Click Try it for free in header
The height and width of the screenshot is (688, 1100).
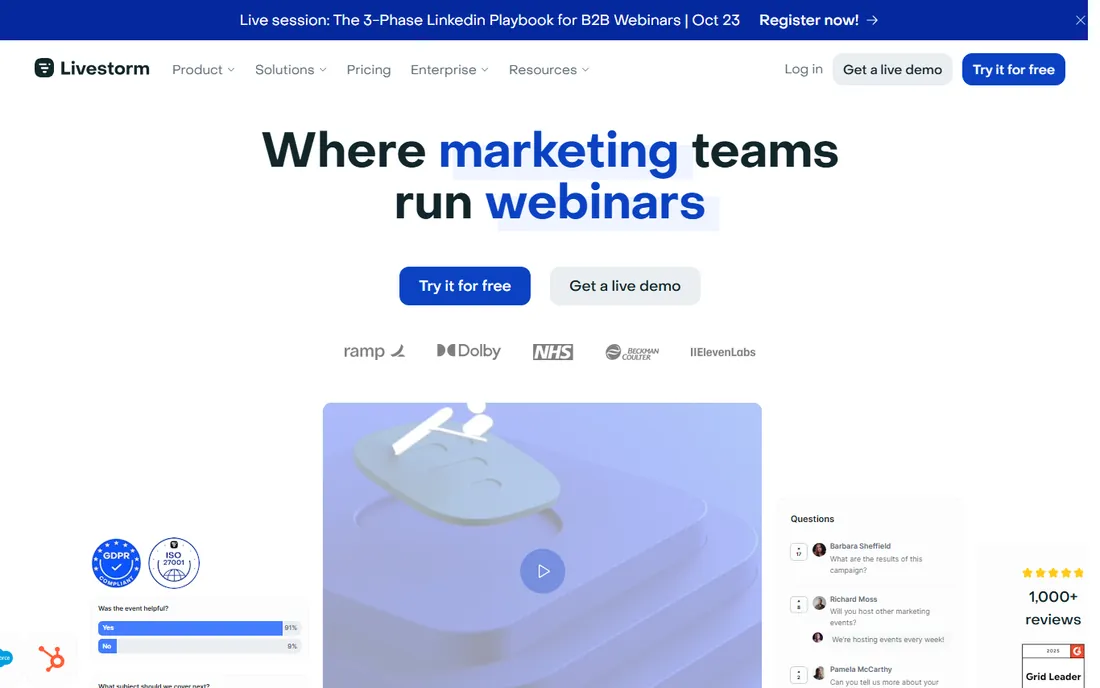click(1013, 69)
